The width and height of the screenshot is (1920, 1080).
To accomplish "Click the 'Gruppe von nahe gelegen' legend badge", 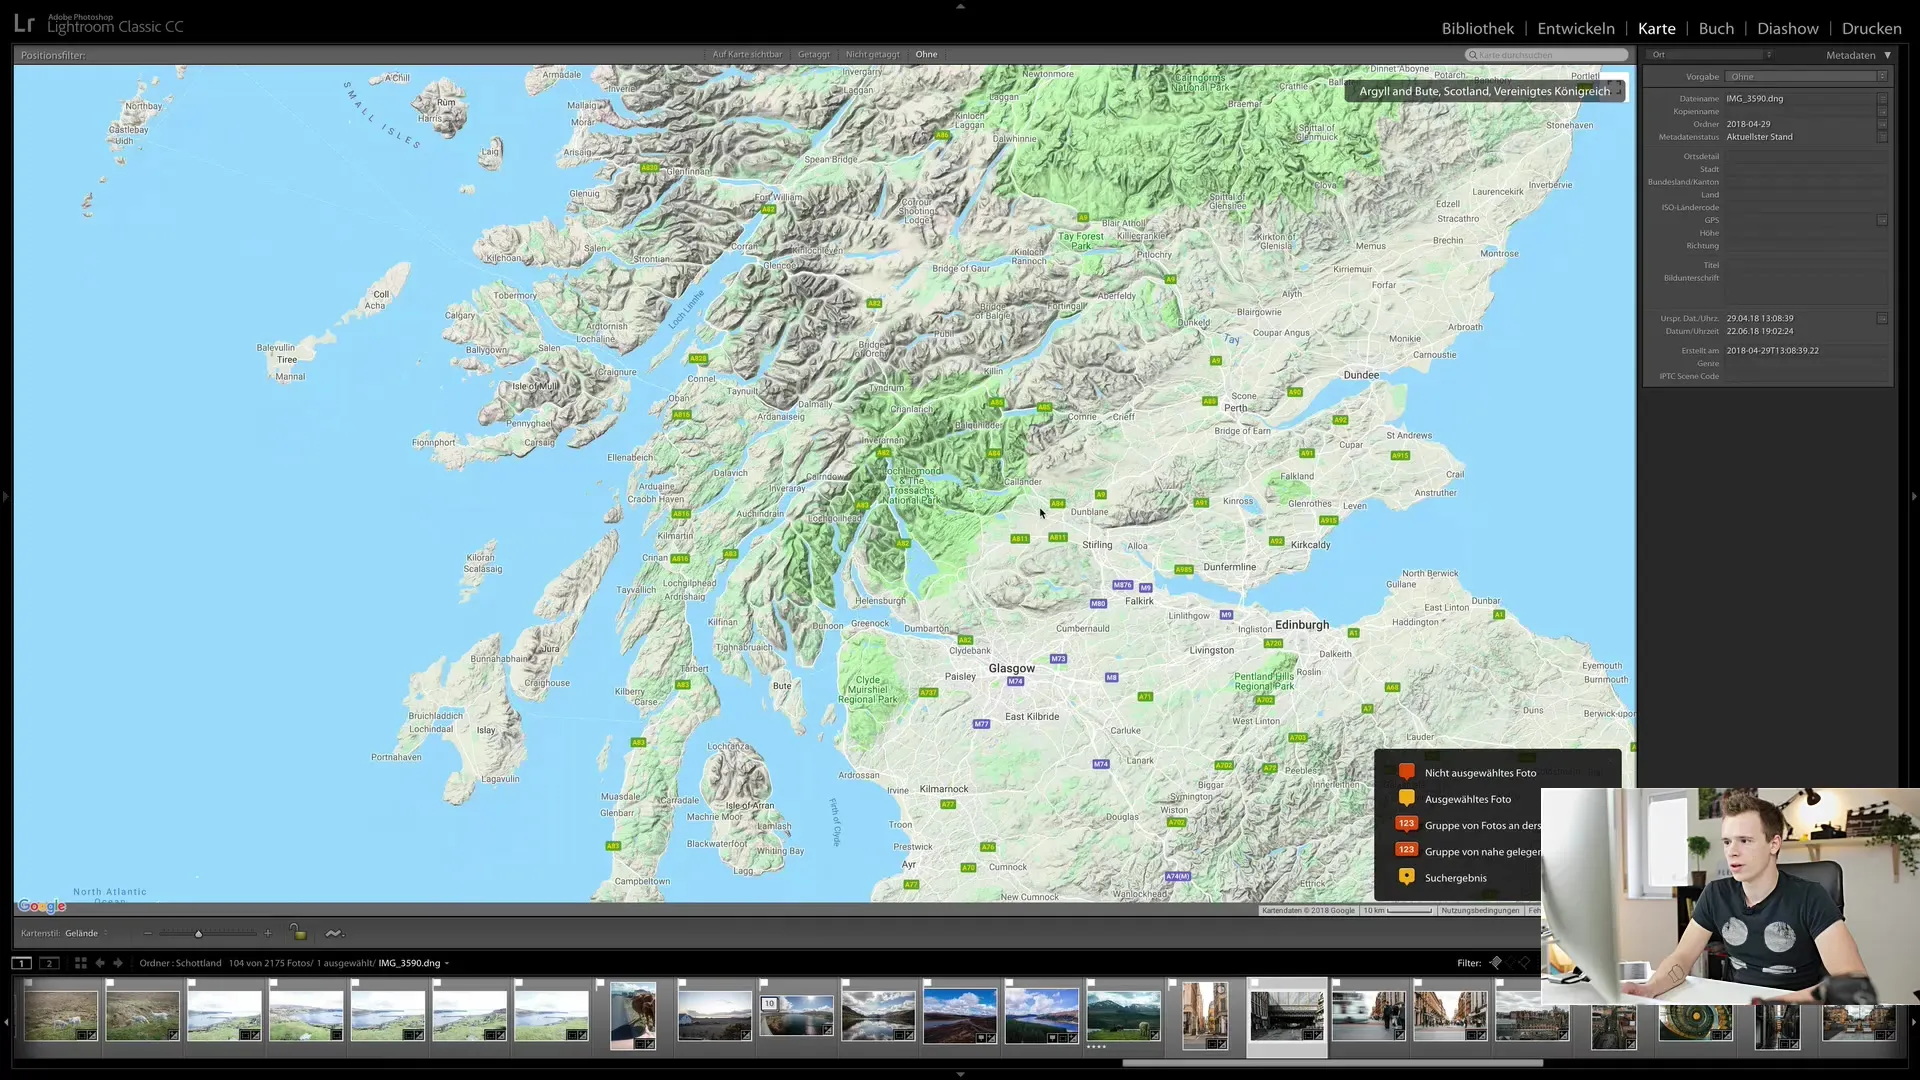I will coord(1406,850).
